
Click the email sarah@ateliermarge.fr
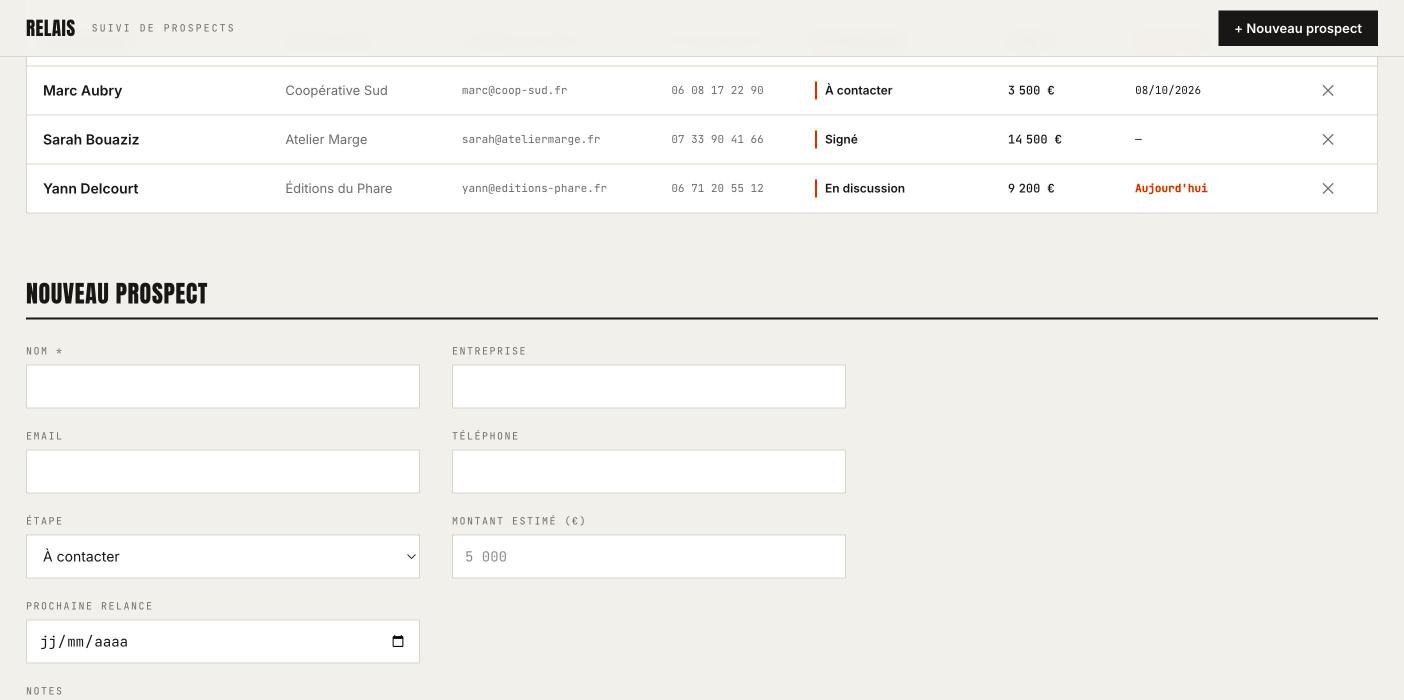point(531,139)
